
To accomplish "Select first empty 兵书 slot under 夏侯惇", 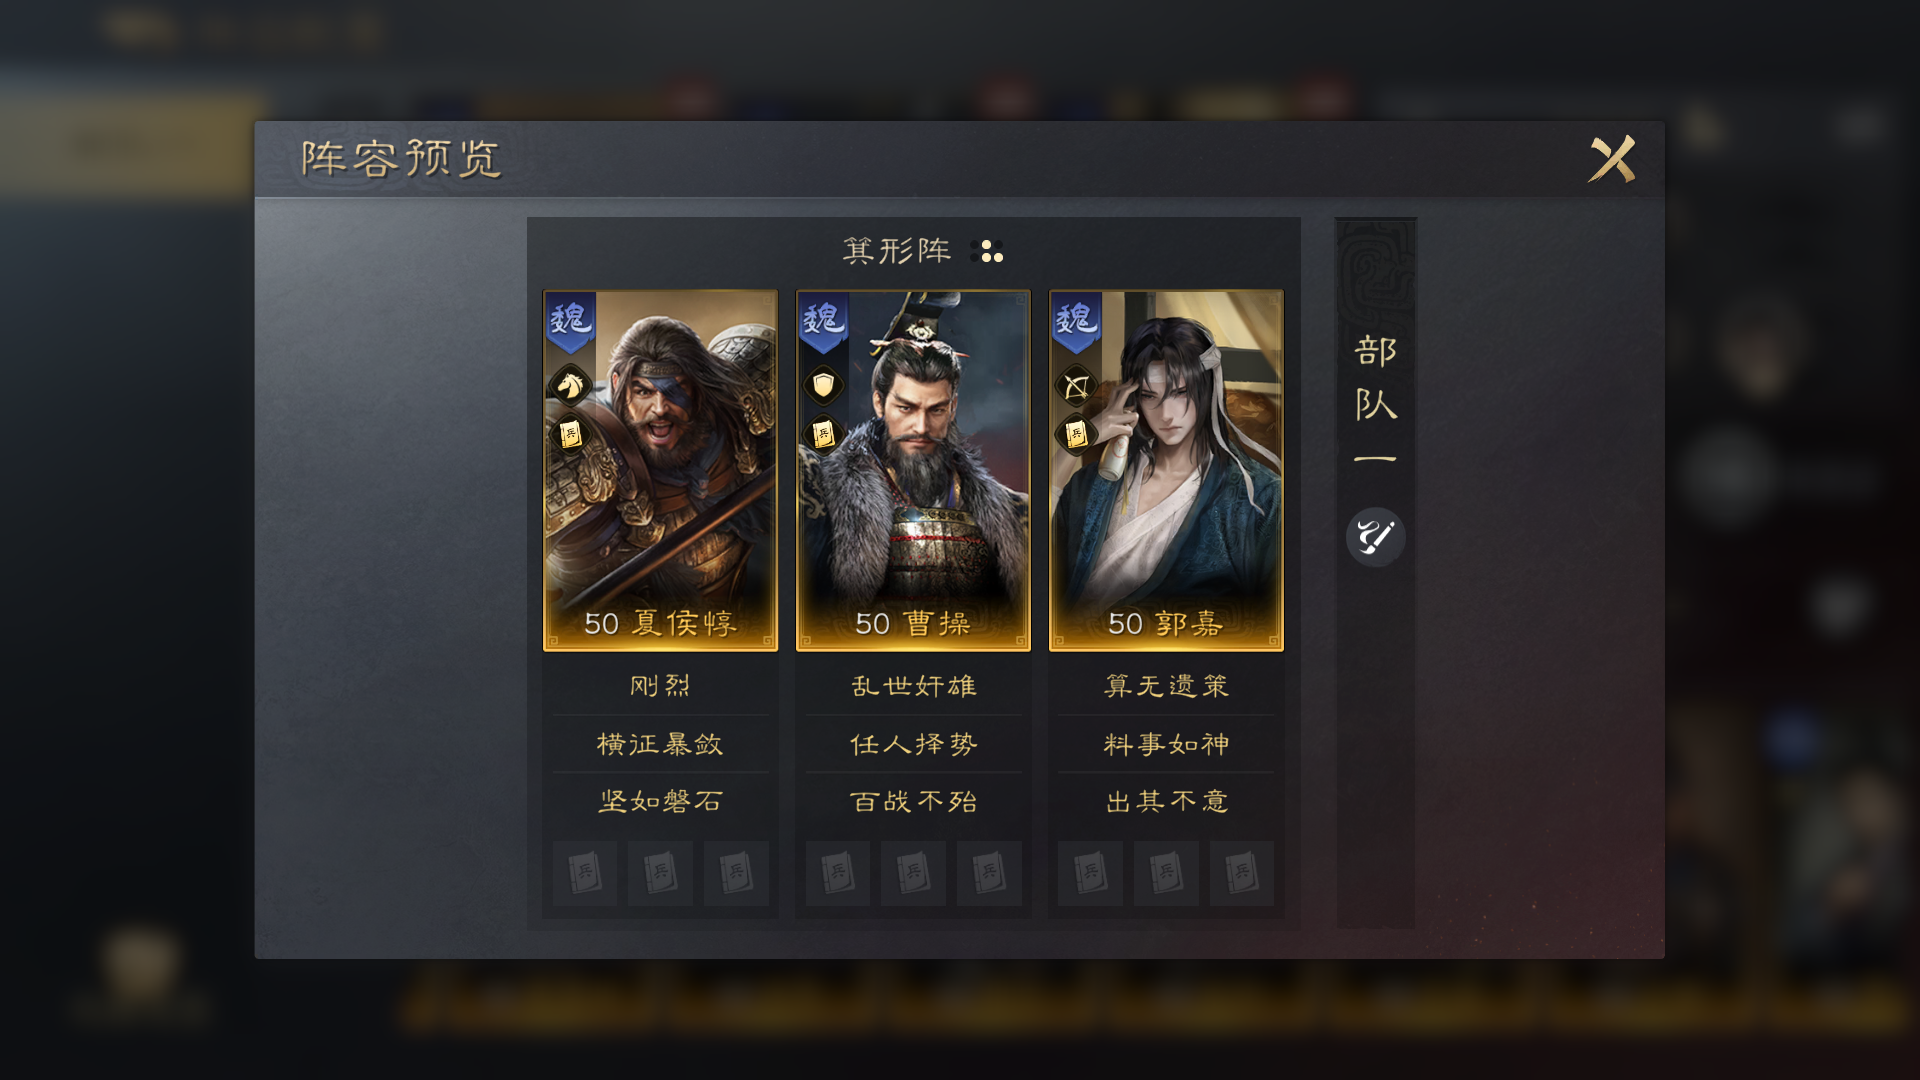I will pos(585,873).
